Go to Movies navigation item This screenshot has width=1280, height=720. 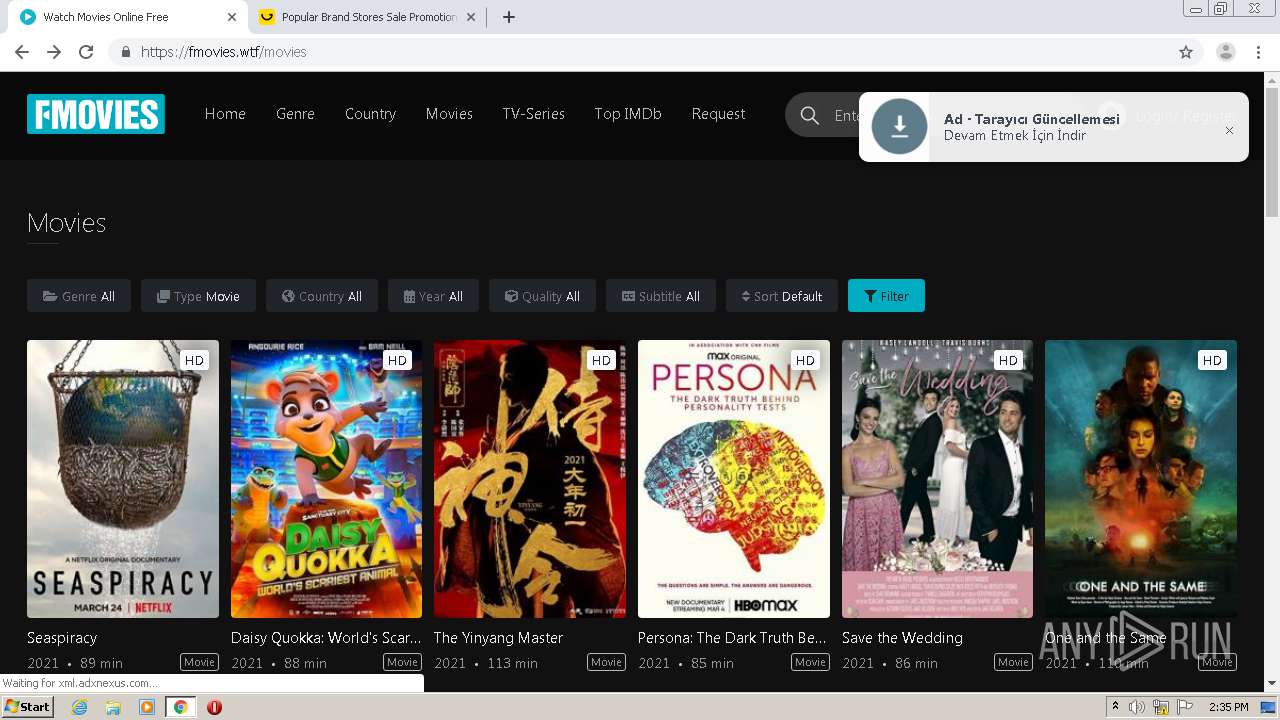coord(449,114)
